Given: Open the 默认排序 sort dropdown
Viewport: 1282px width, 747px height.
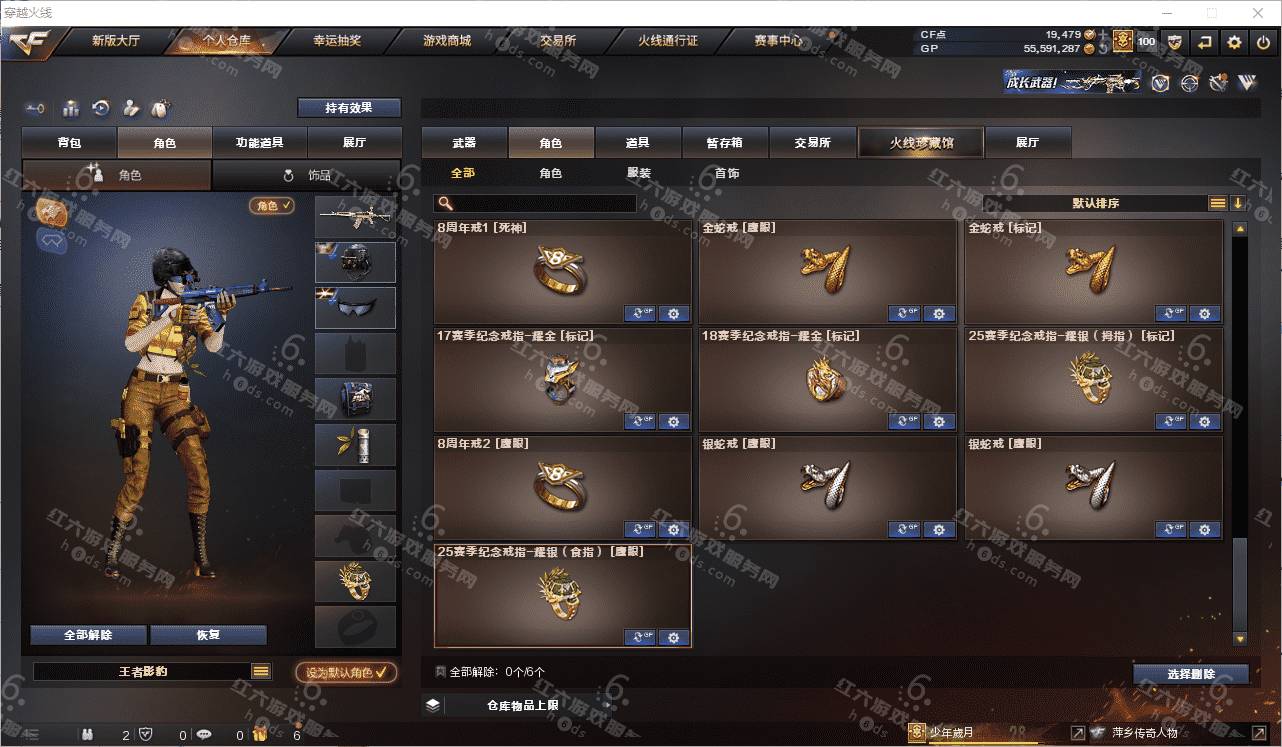Looking at the screenshot, I should point(1095,203).
